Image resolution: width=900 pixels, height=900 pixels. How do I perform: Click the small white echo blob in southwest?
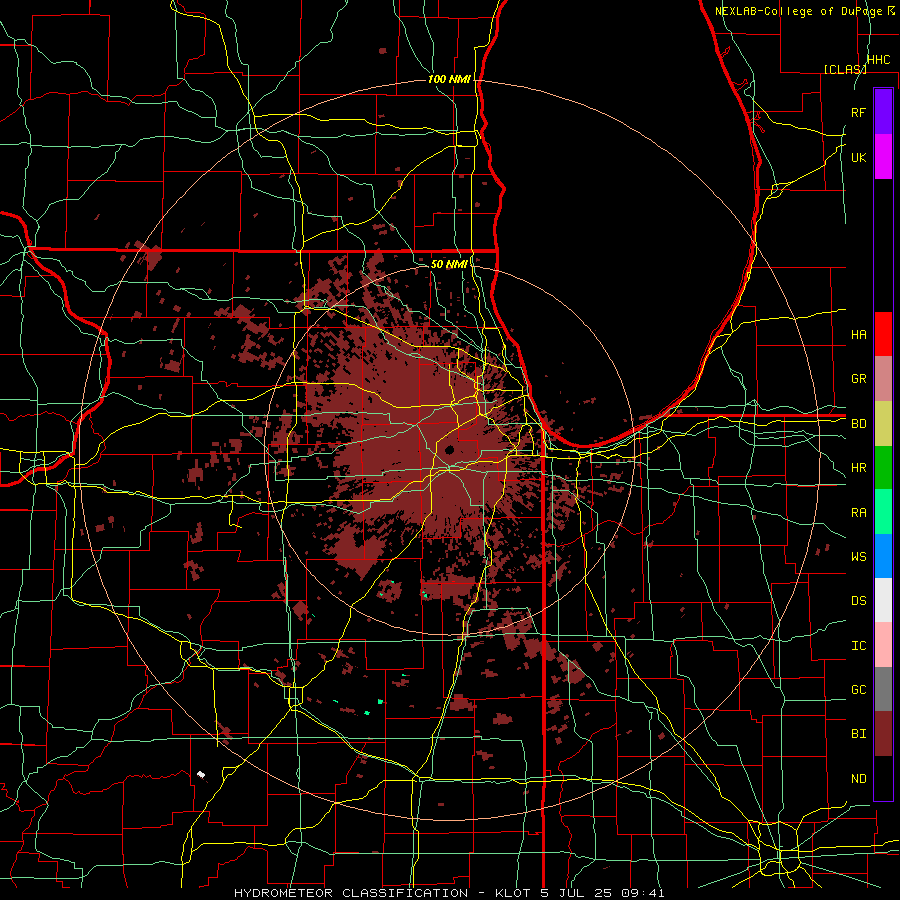[x=201, y=774]
